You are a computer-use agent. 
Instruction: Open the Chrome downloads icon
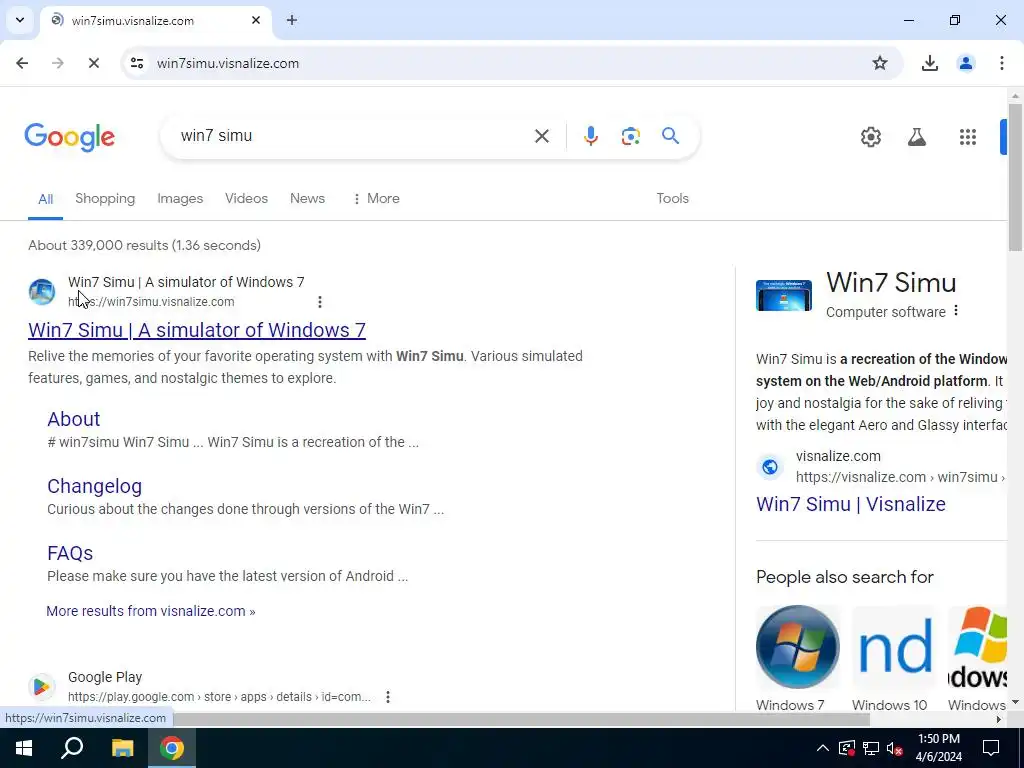[929, 63]
